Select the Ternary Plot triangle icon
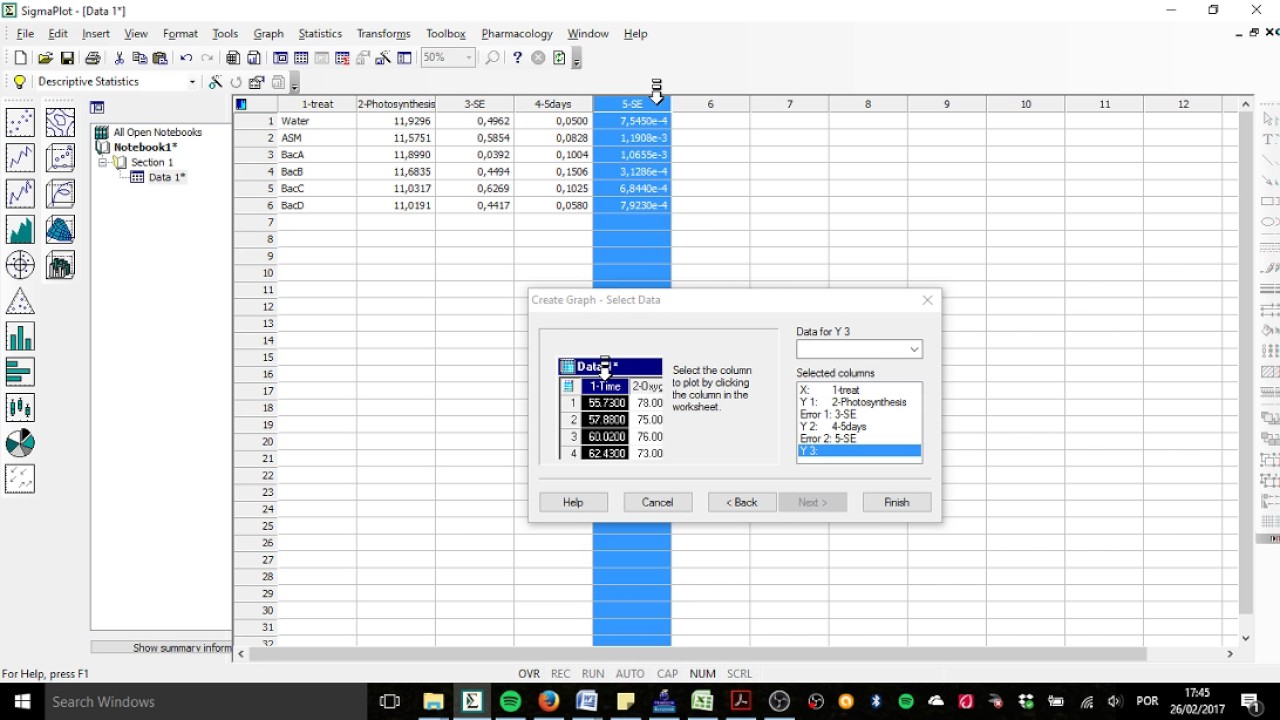1280x720 pixels. [20, 301]
